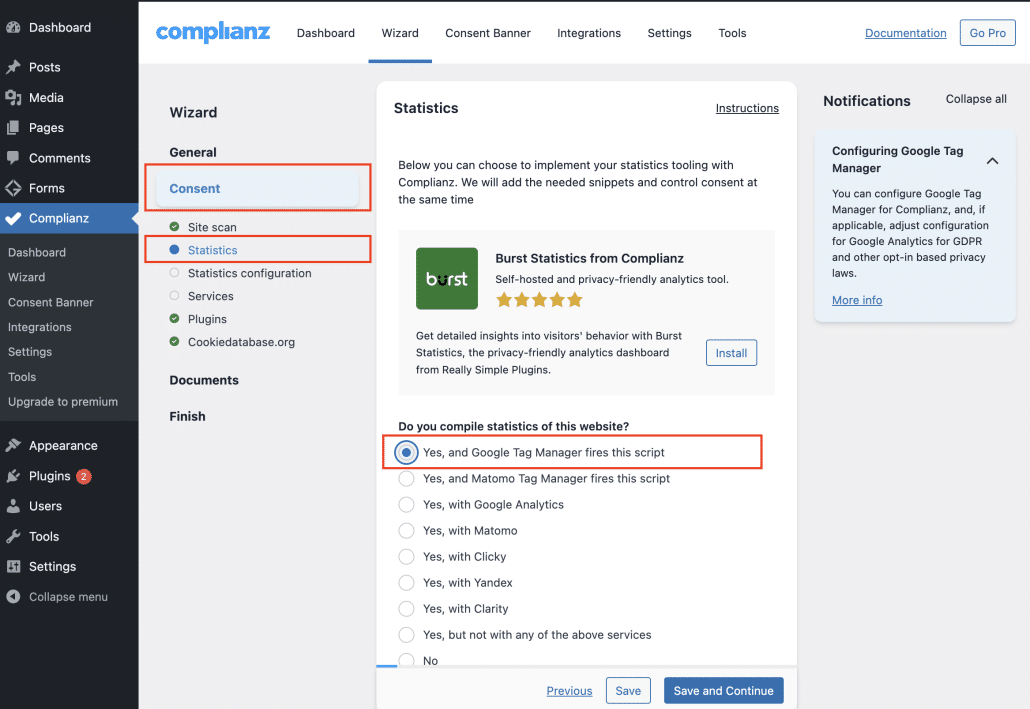Open the Complianz Dashboard top tab
1030x709 pixels.
pyautogui.click(x=326, y=33)
